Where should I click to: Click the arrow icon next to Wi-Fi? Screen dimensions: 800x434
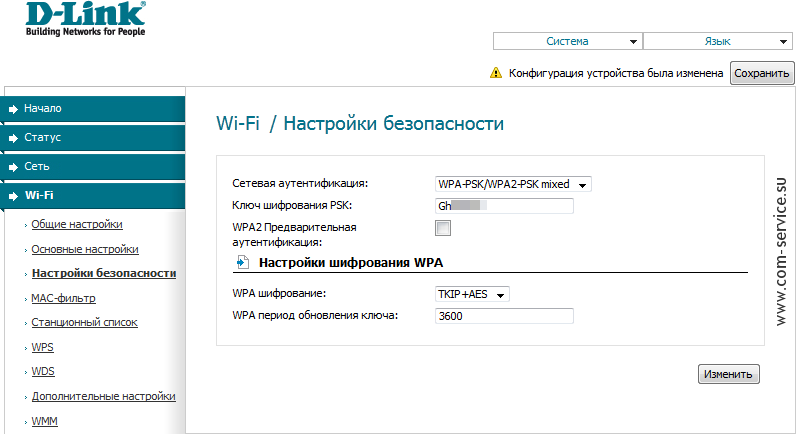pyautogui.click(x=13, y=196)
